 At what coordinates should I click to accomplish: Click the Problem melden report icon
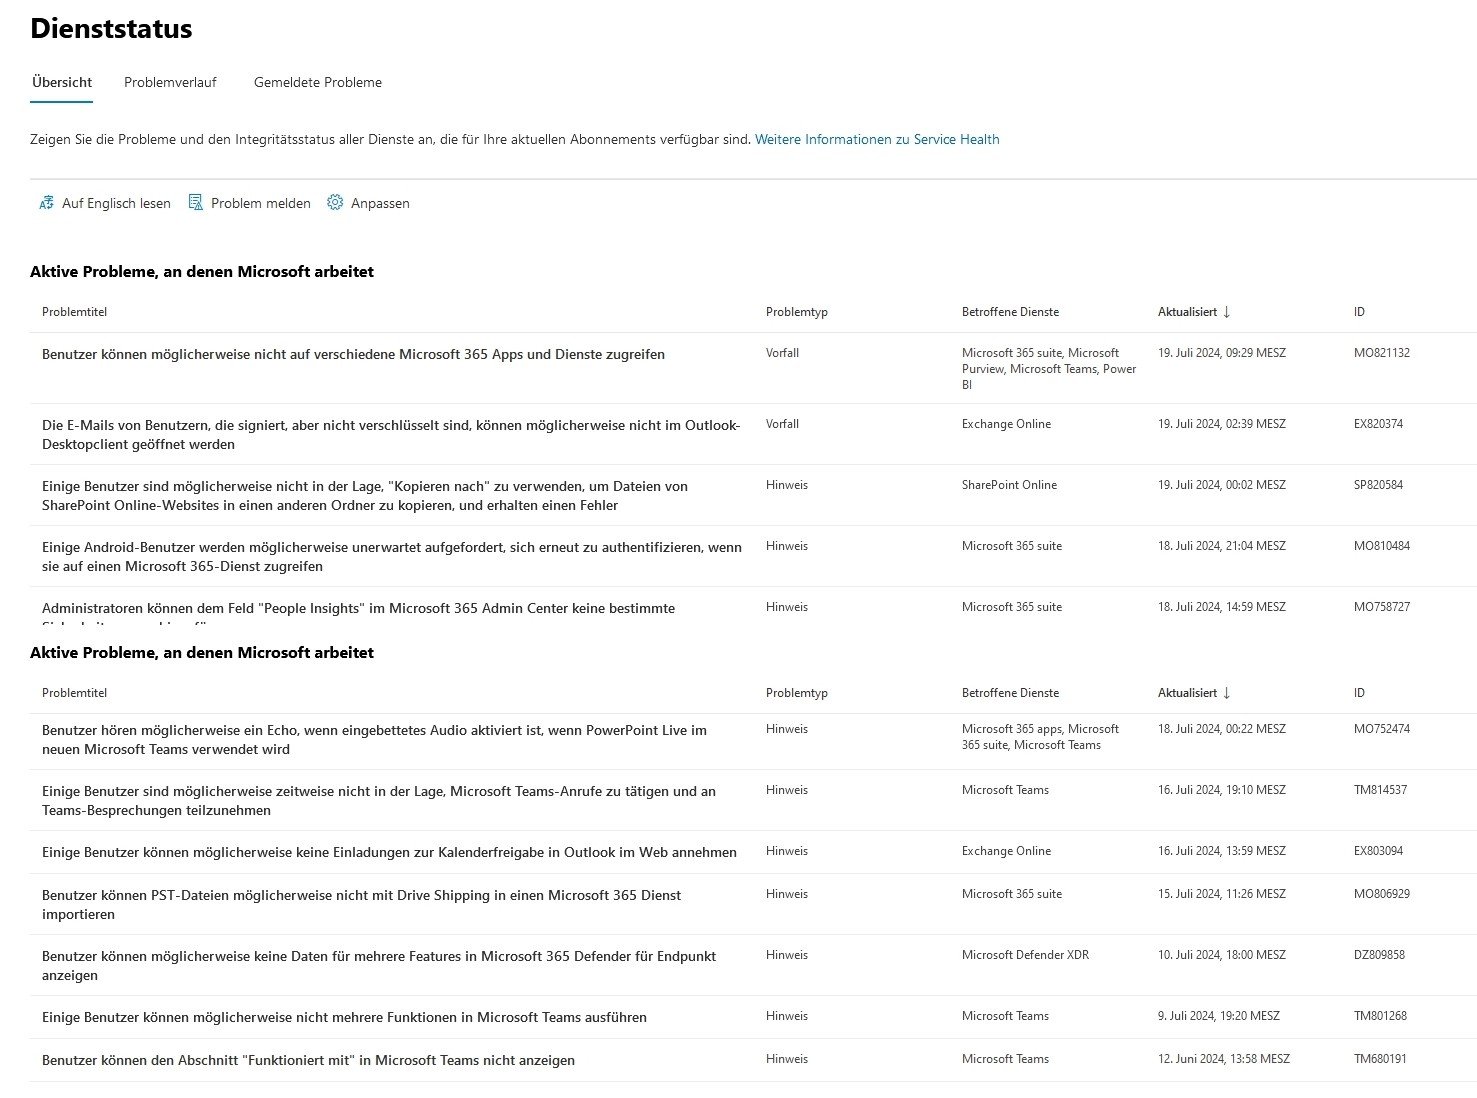tap(196, 203)
